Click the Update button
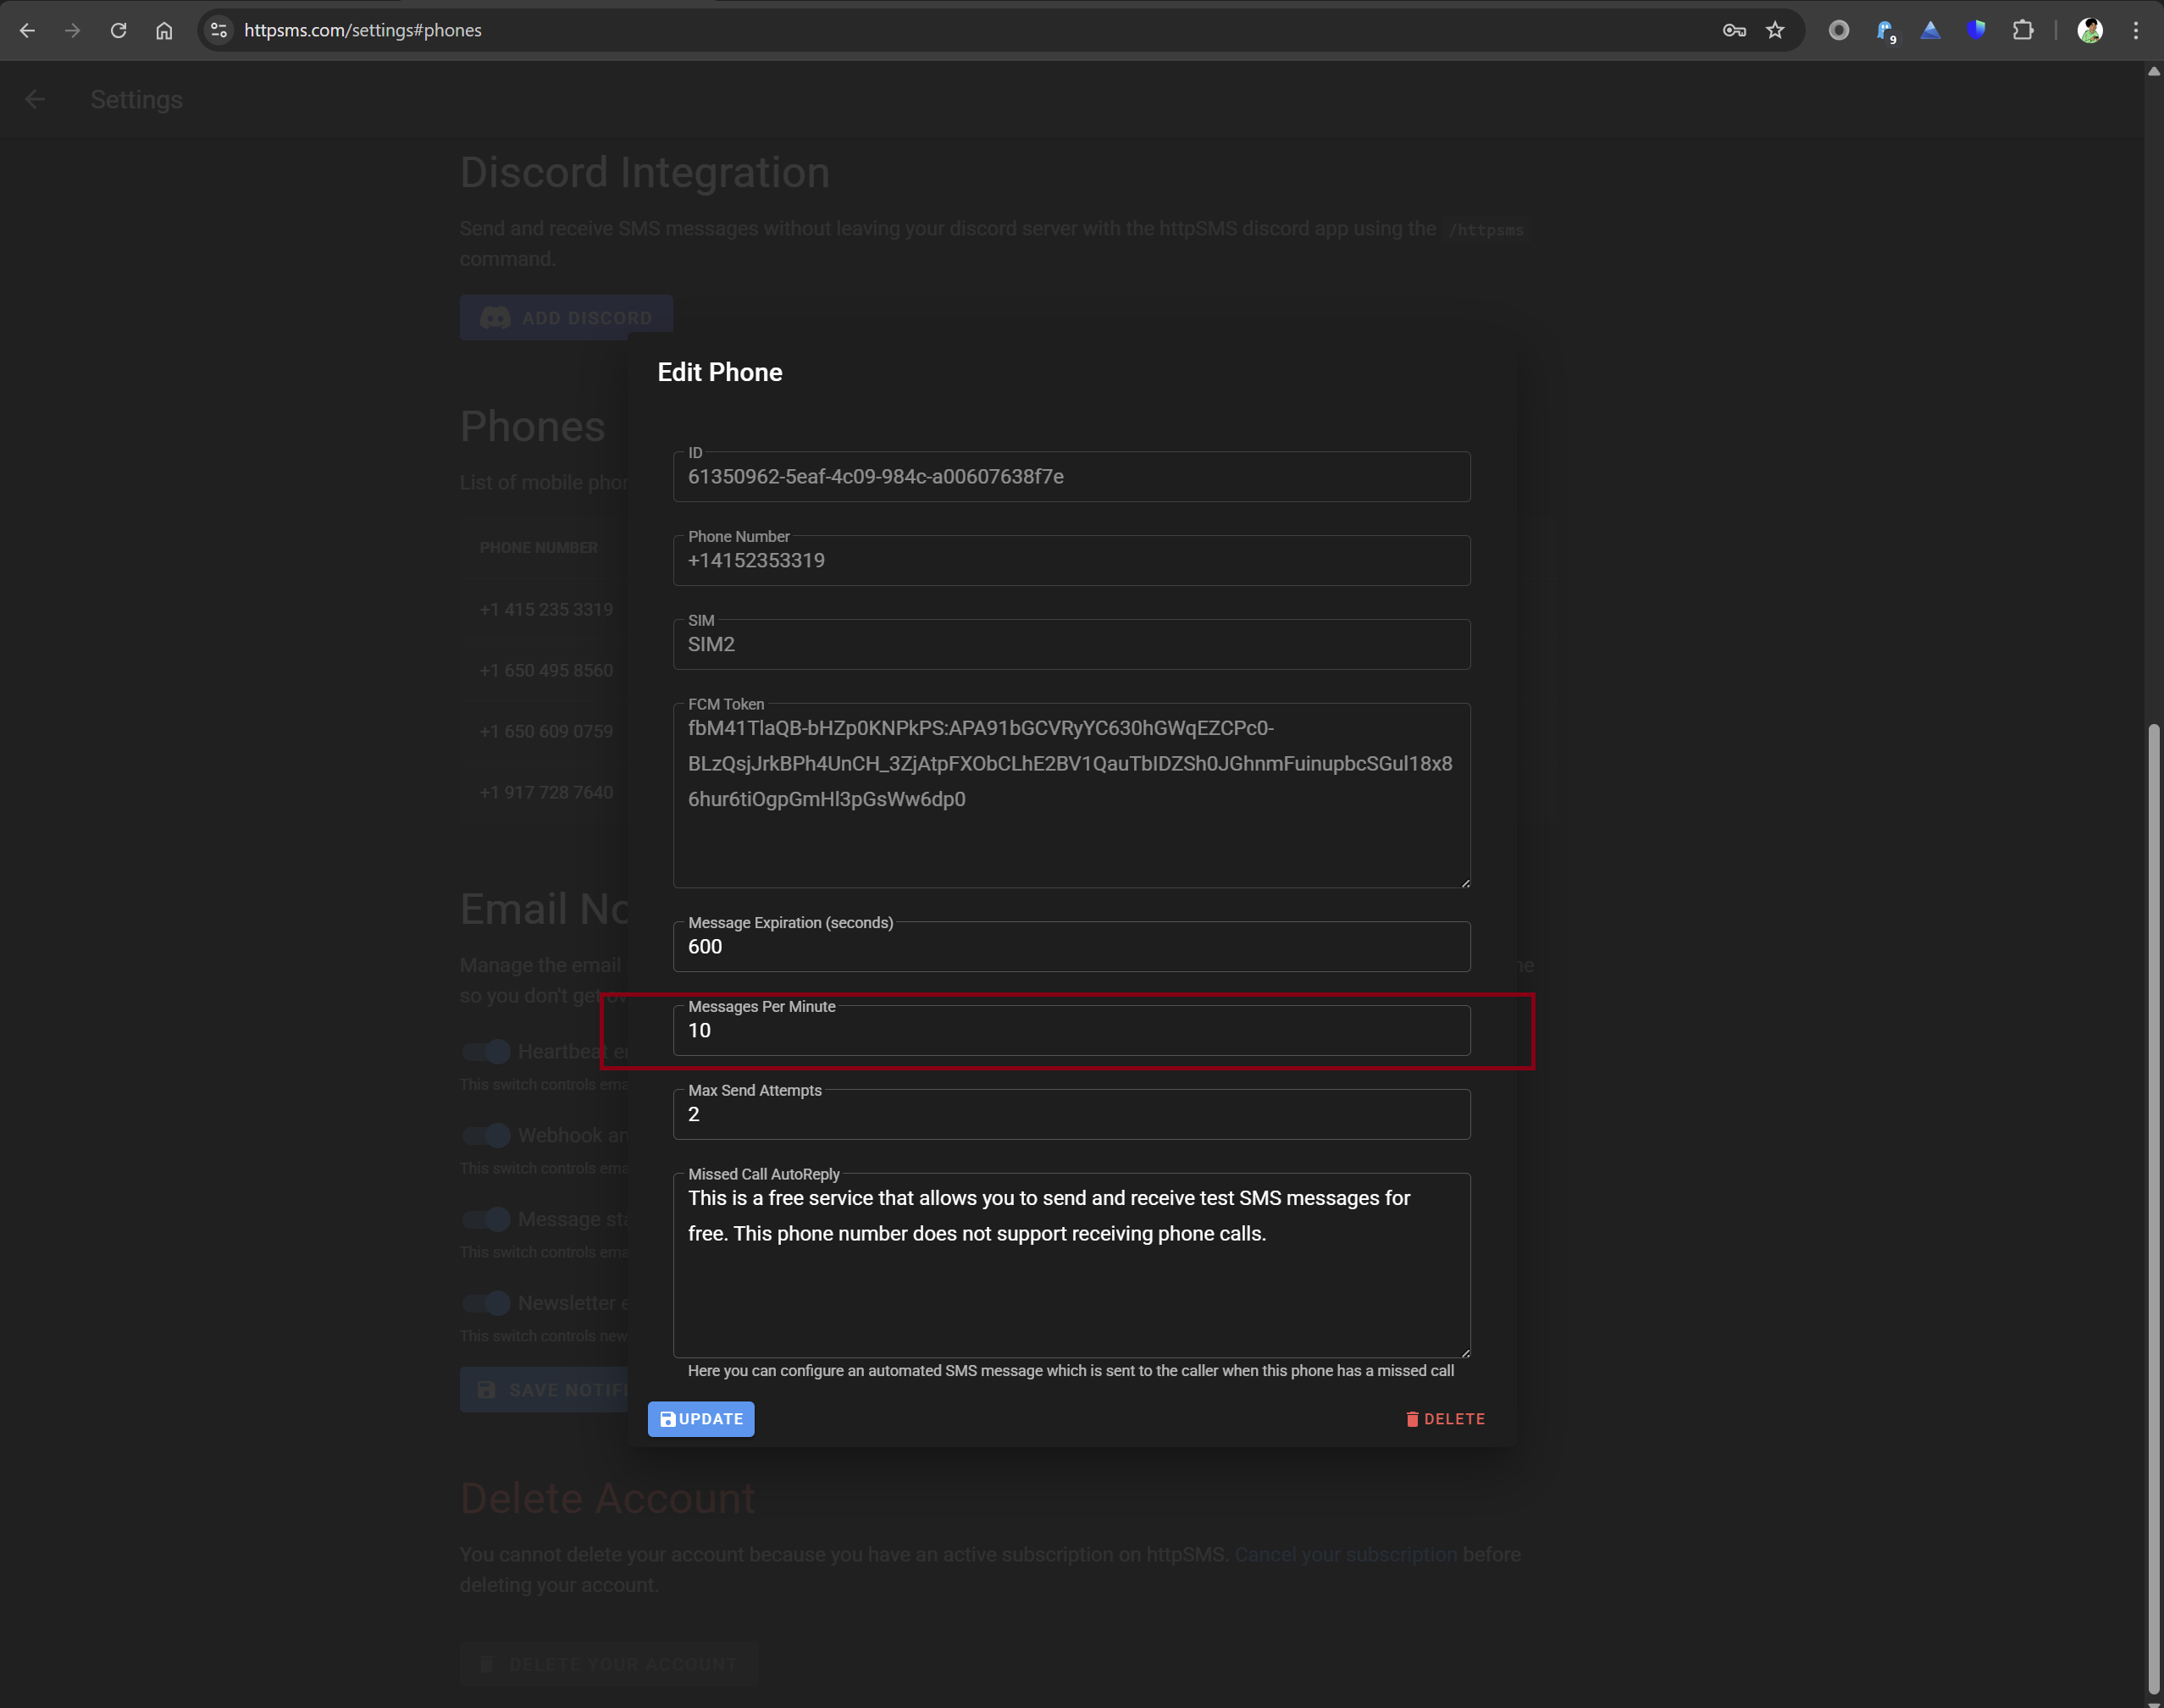 pos(701,1419)
